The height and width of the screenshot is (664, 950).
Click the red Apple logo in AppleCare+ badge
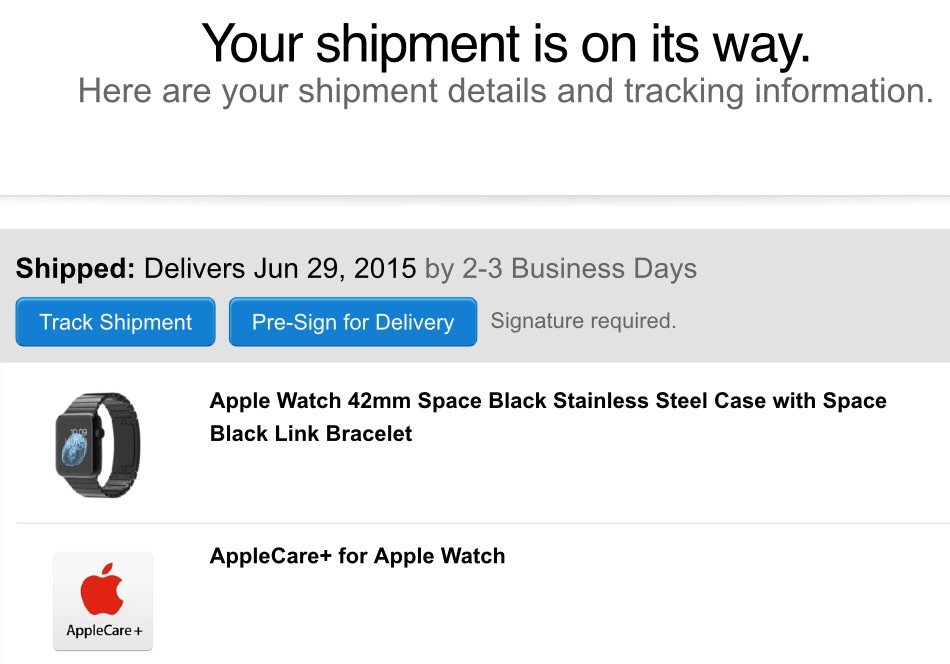tap(103, 590)
